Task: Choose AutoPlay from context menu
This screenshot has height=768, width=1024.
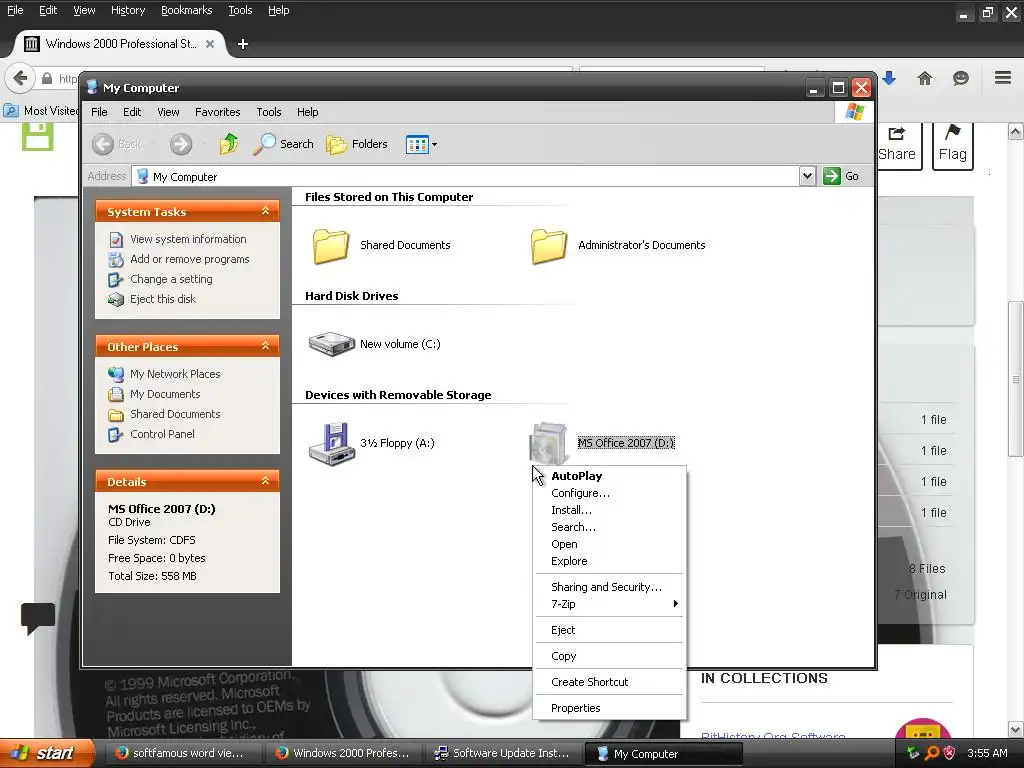Action: tap(609, 476)
